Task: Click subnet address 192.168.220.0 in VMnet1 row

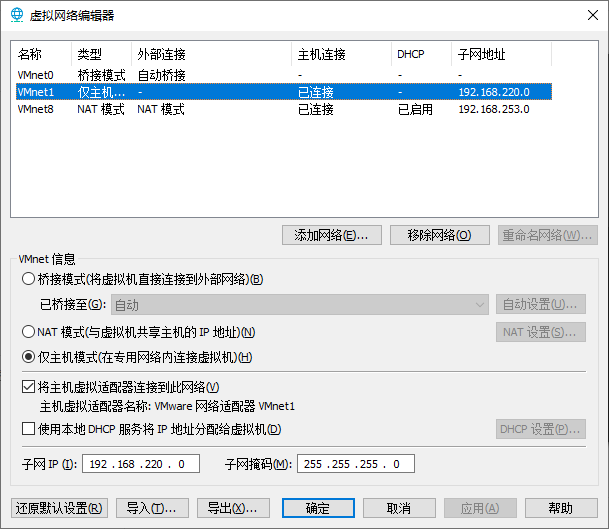Action: (494, 92)
